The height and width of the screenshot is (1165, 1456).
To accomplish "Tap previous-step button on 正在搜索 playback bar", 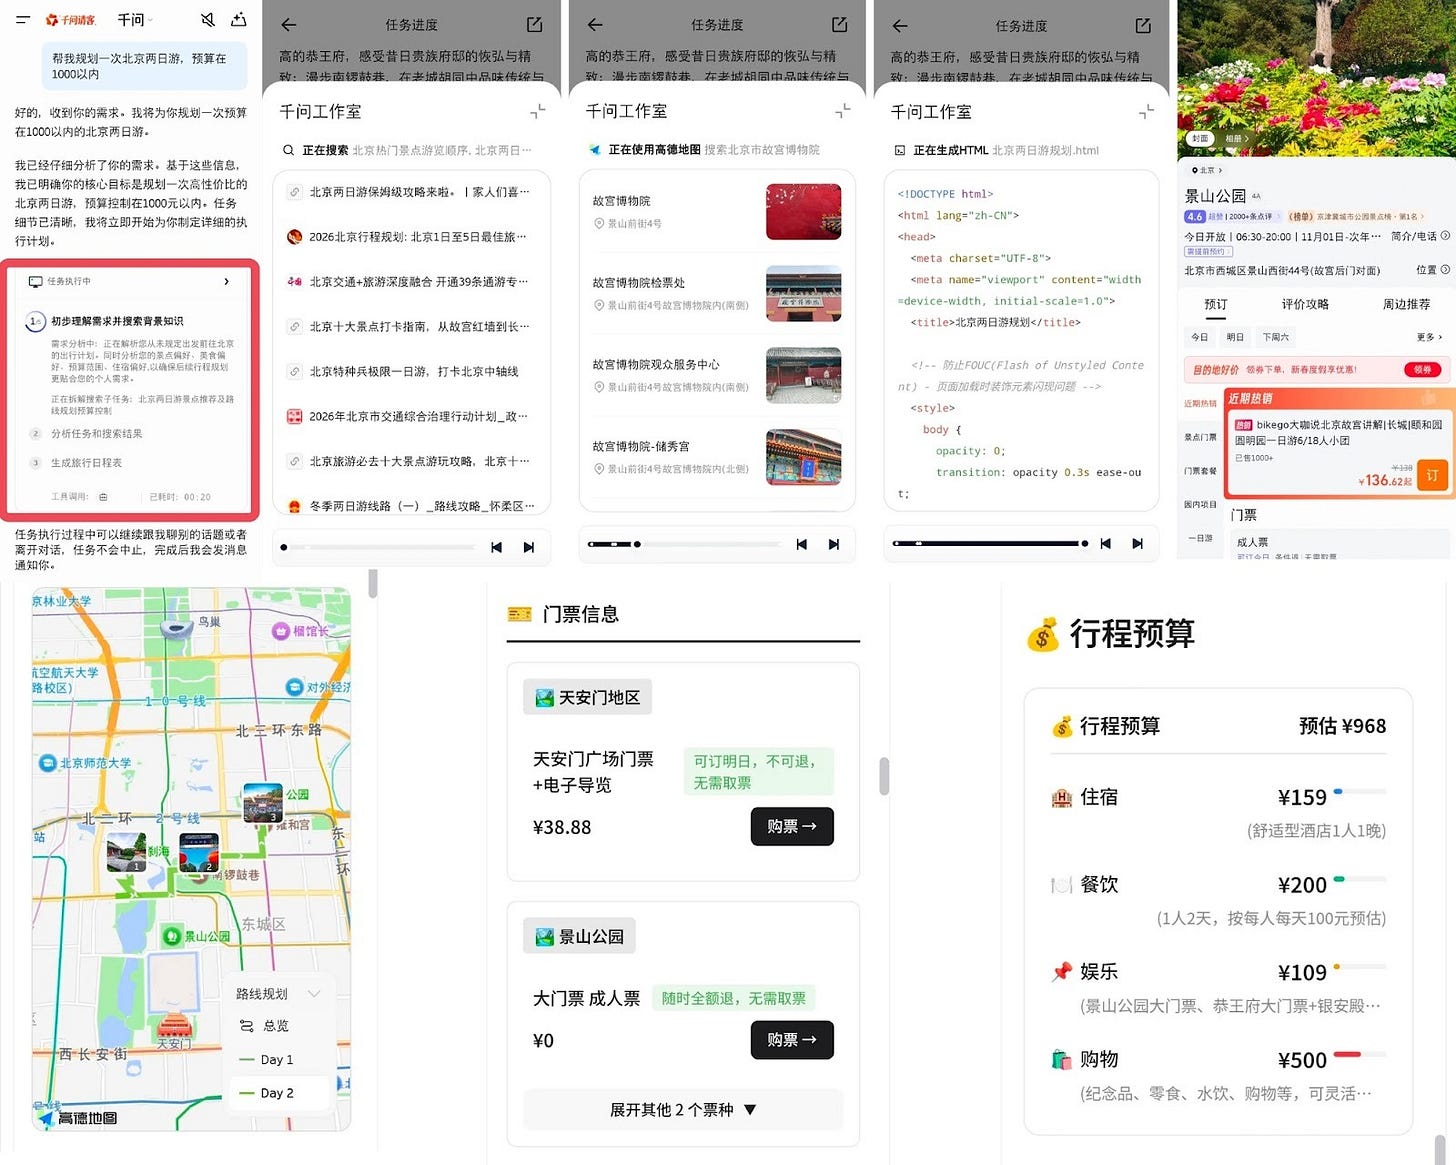I will coord(497,547).
